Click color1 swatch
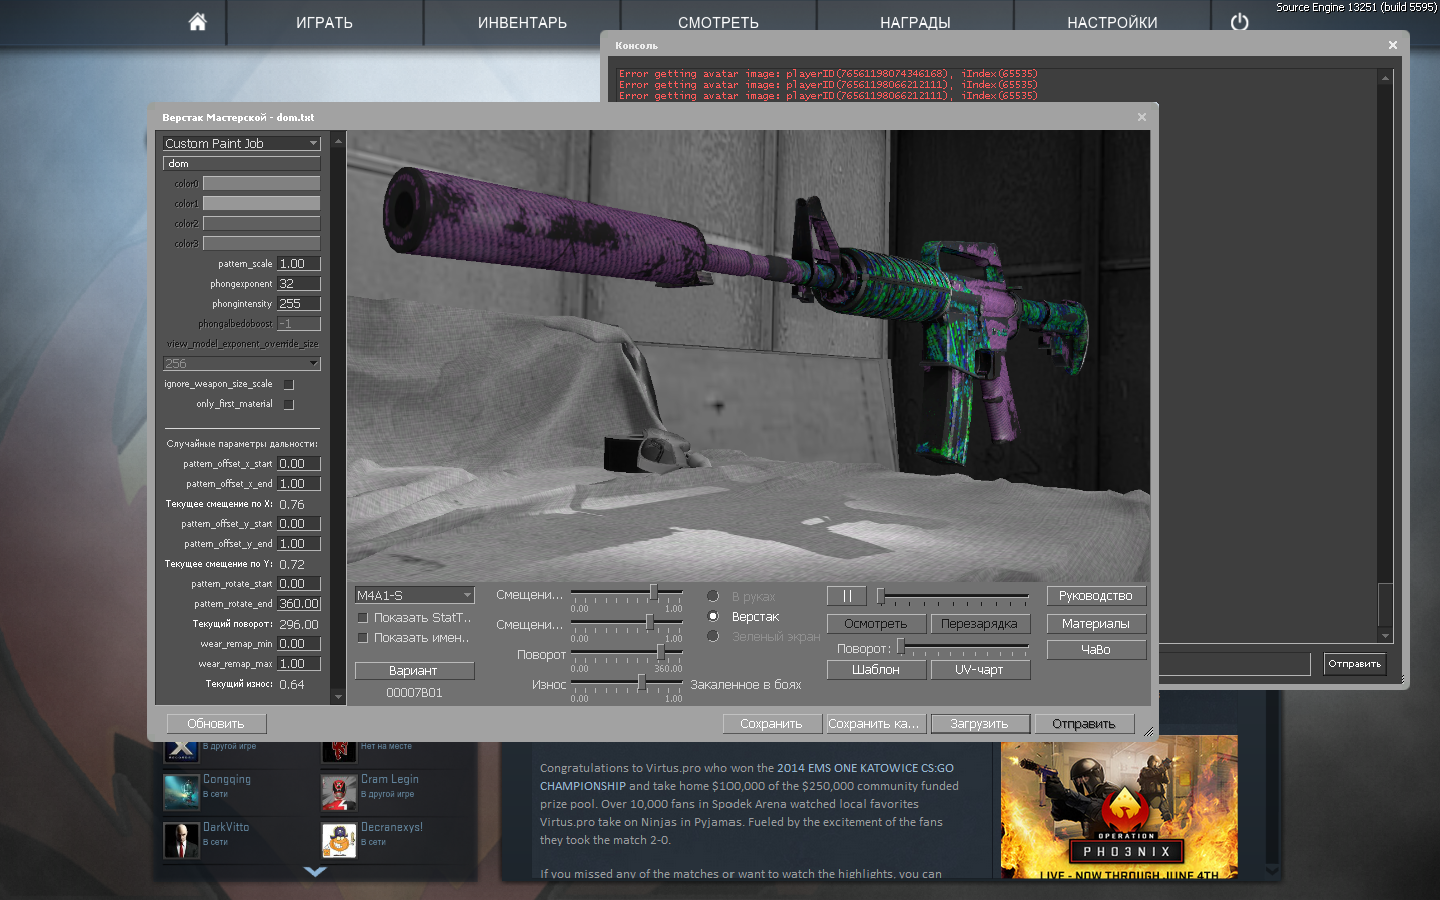This screenshot has width=1440, height=900. click(262, 203)
